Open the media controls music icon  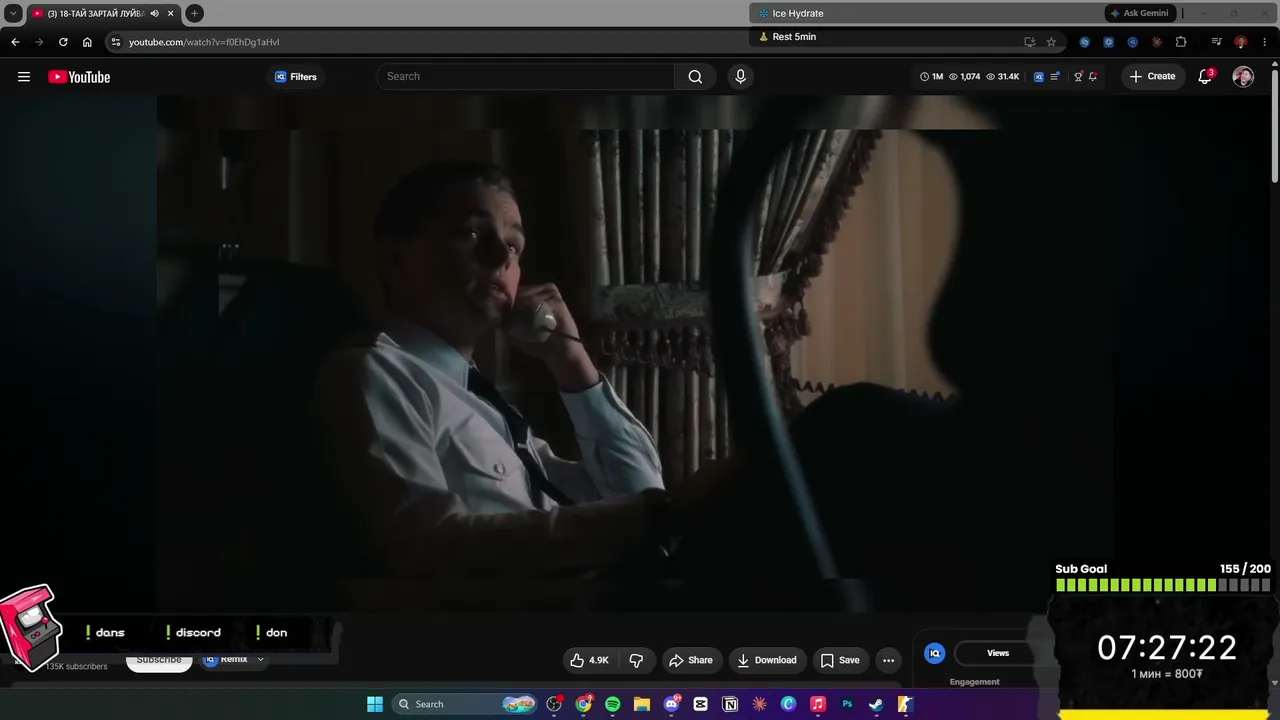1216,42
